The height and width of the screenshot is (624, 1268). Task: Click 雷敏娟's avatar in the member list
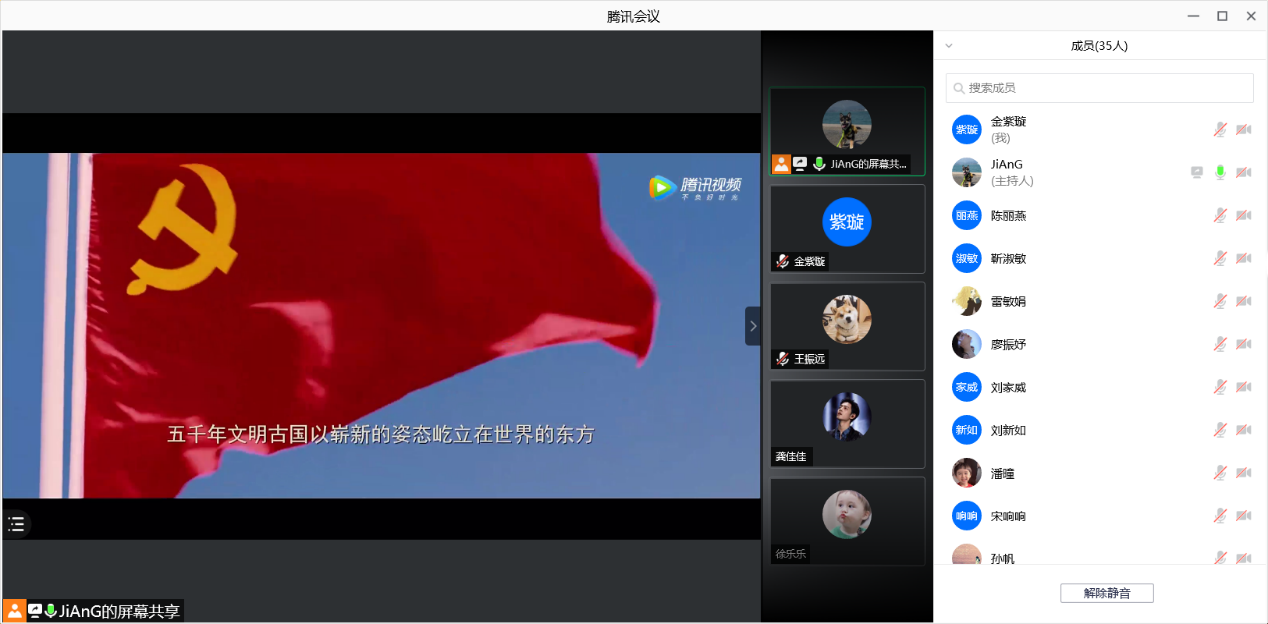(967, 301)
